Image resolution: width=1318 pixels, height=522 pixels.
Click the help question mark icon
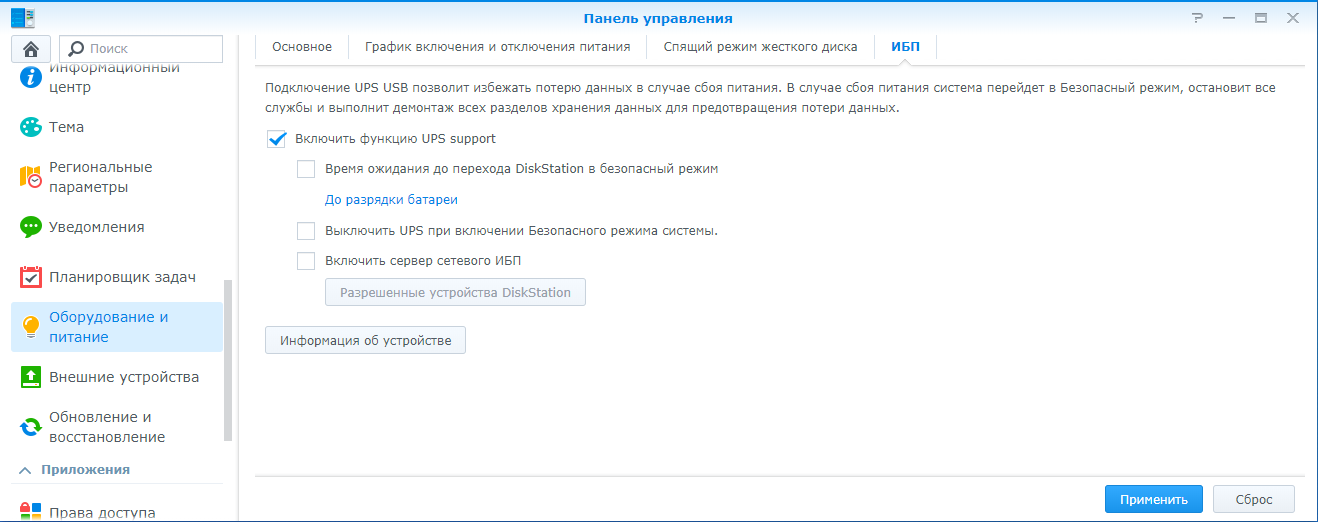click(1197, 18)
